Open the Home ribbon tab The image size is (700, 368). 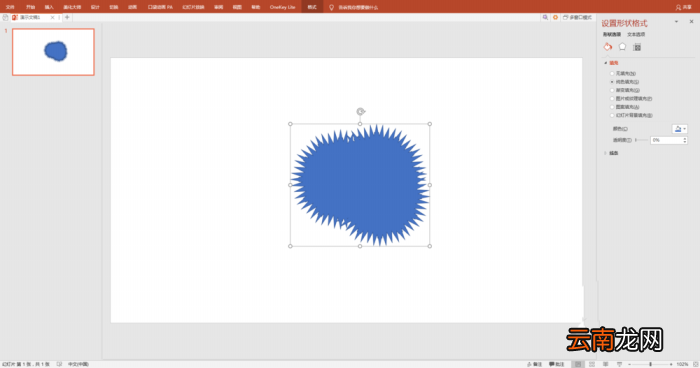(30, 7)
